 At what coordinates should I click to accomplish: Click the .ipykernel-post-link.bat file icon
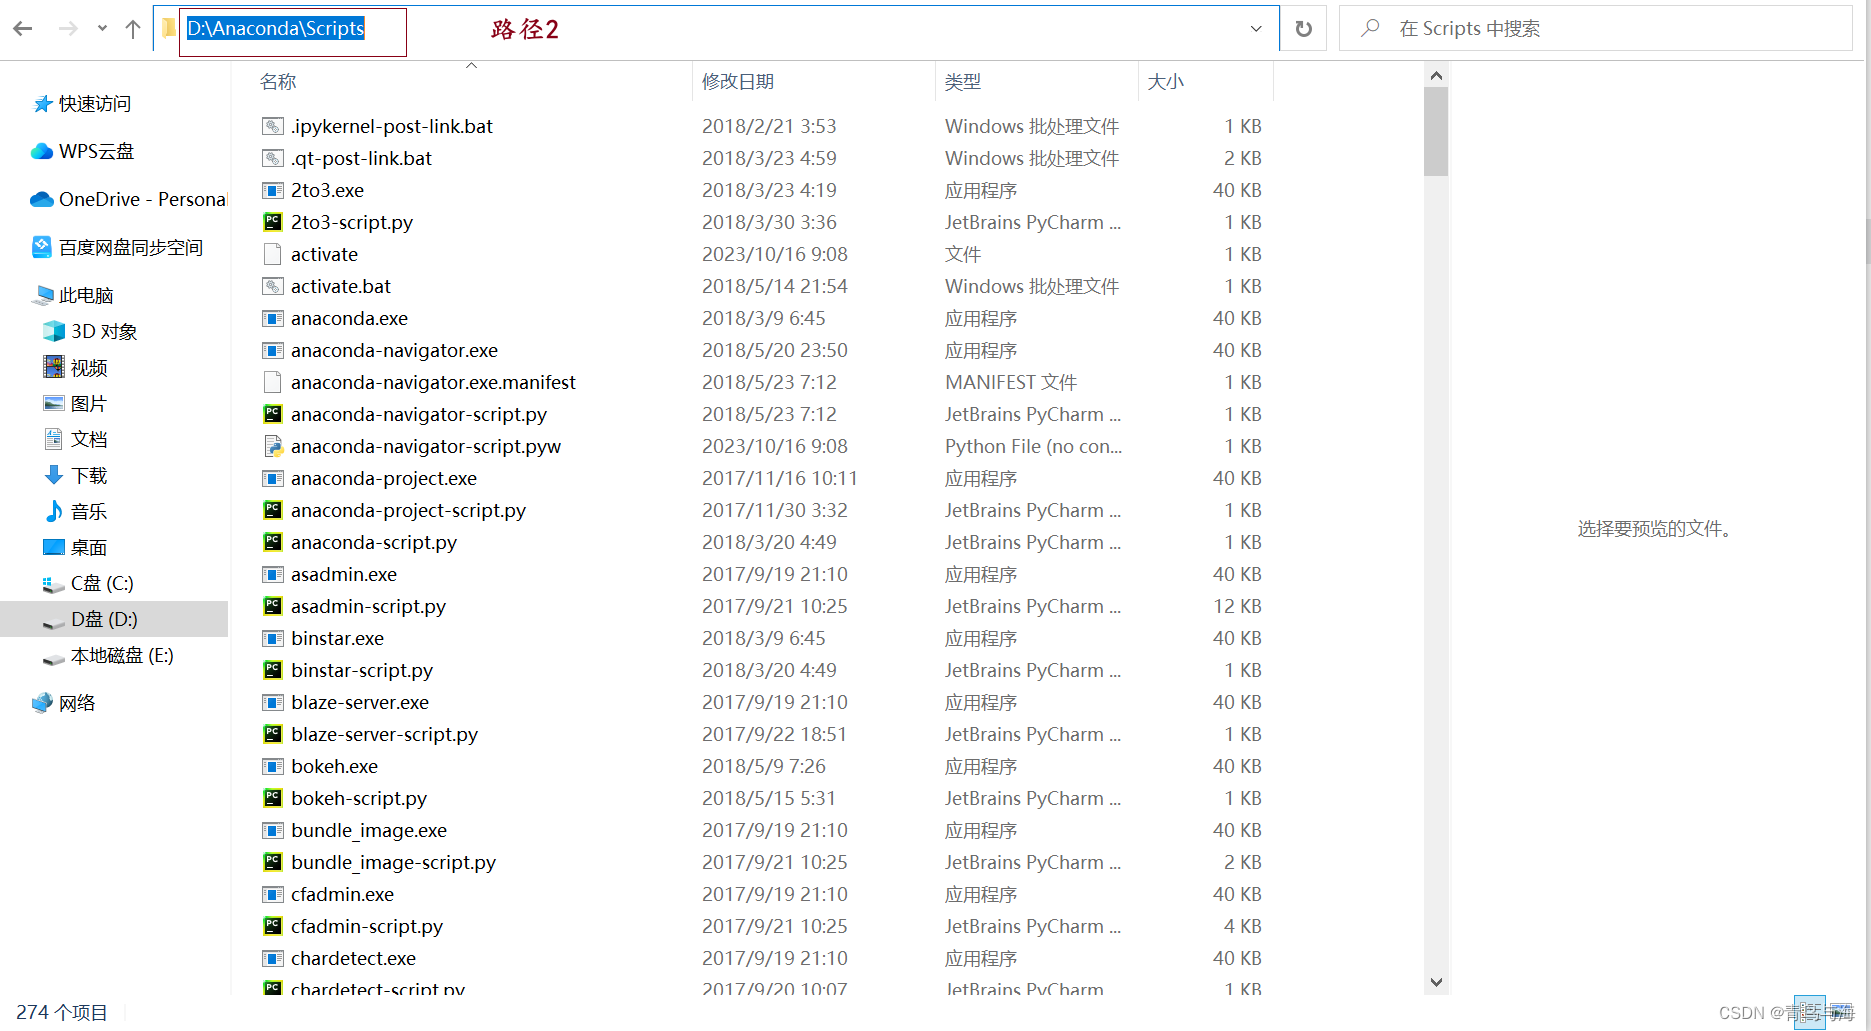273,126
